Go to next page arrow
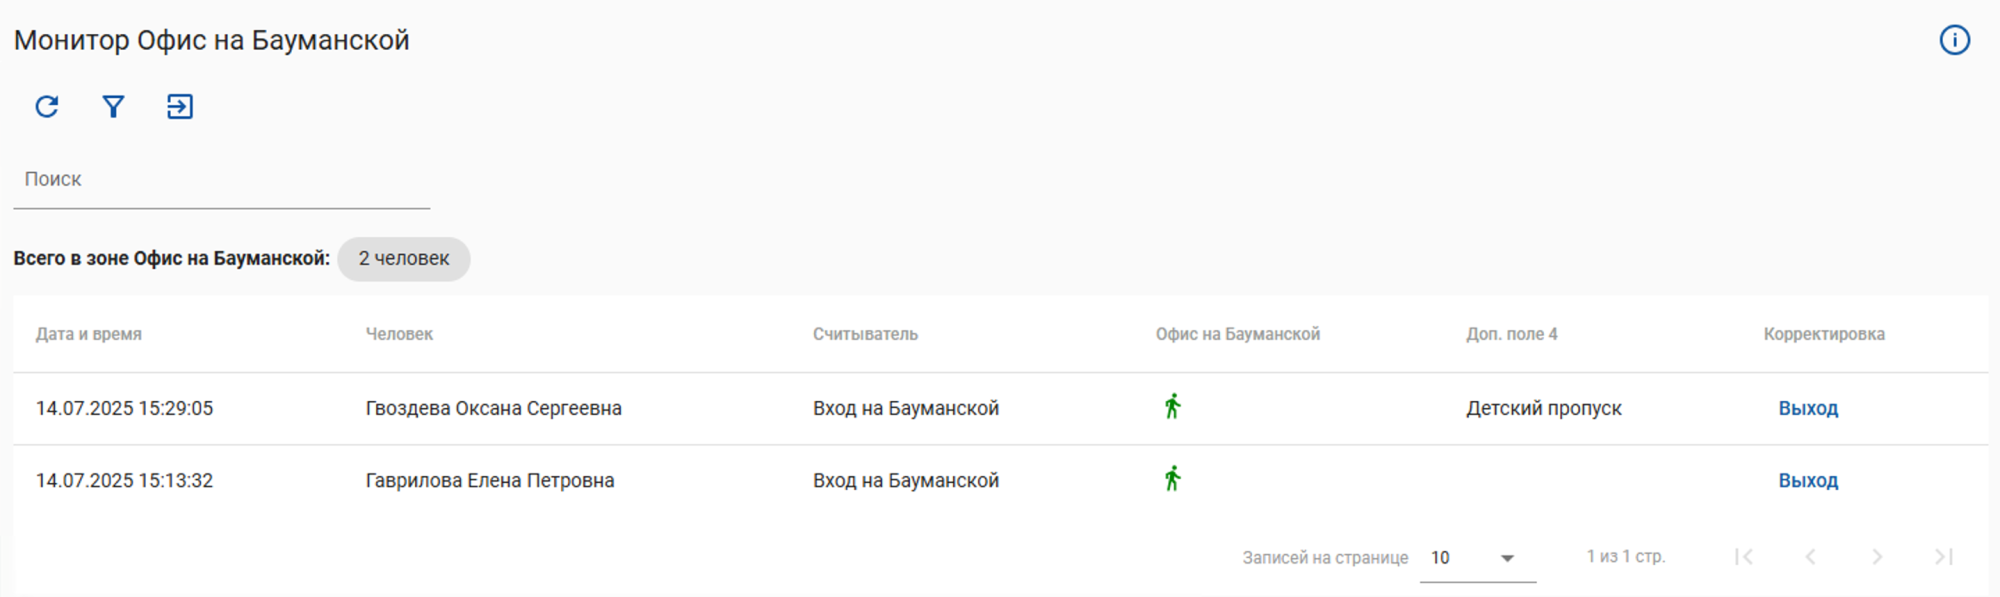The image size is (2000, 597). click(1877, 557)
